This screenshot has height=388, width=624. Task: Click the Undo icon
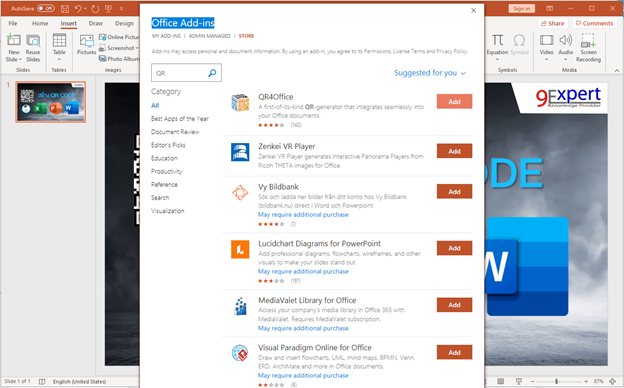(78, 8)
